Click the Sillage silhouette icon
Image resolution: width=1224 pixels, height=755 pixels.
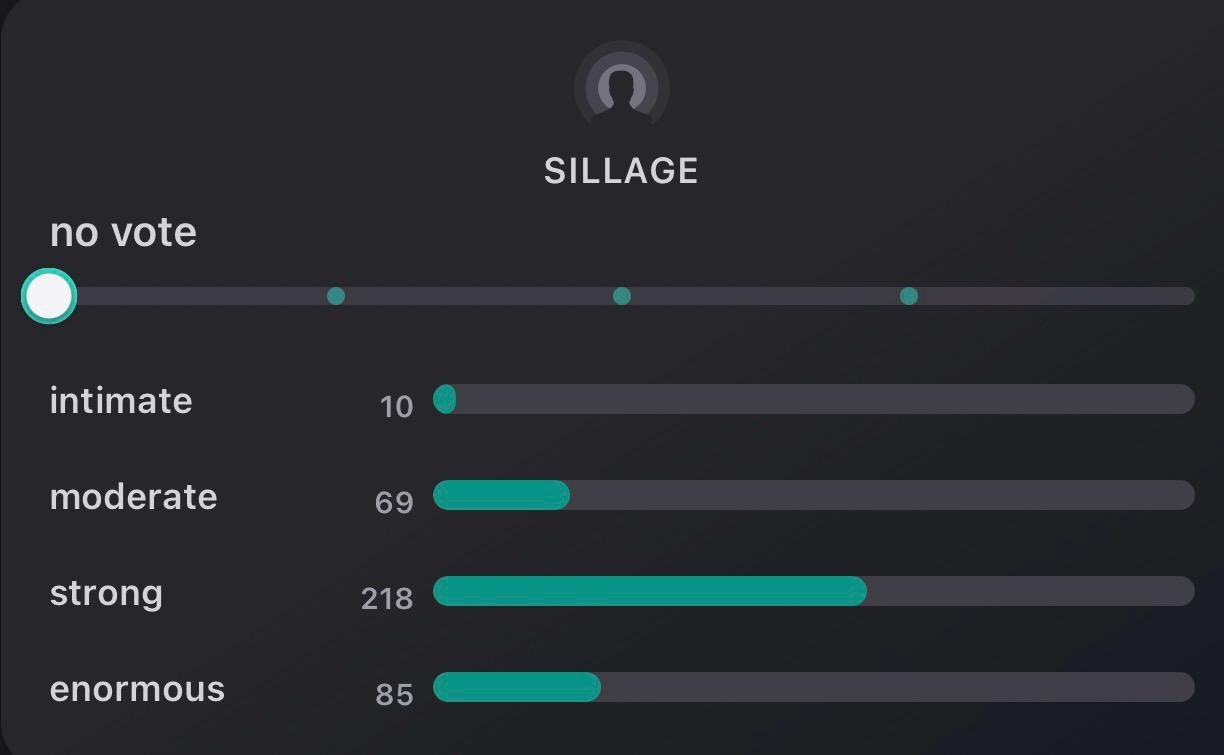click(621, 87)
